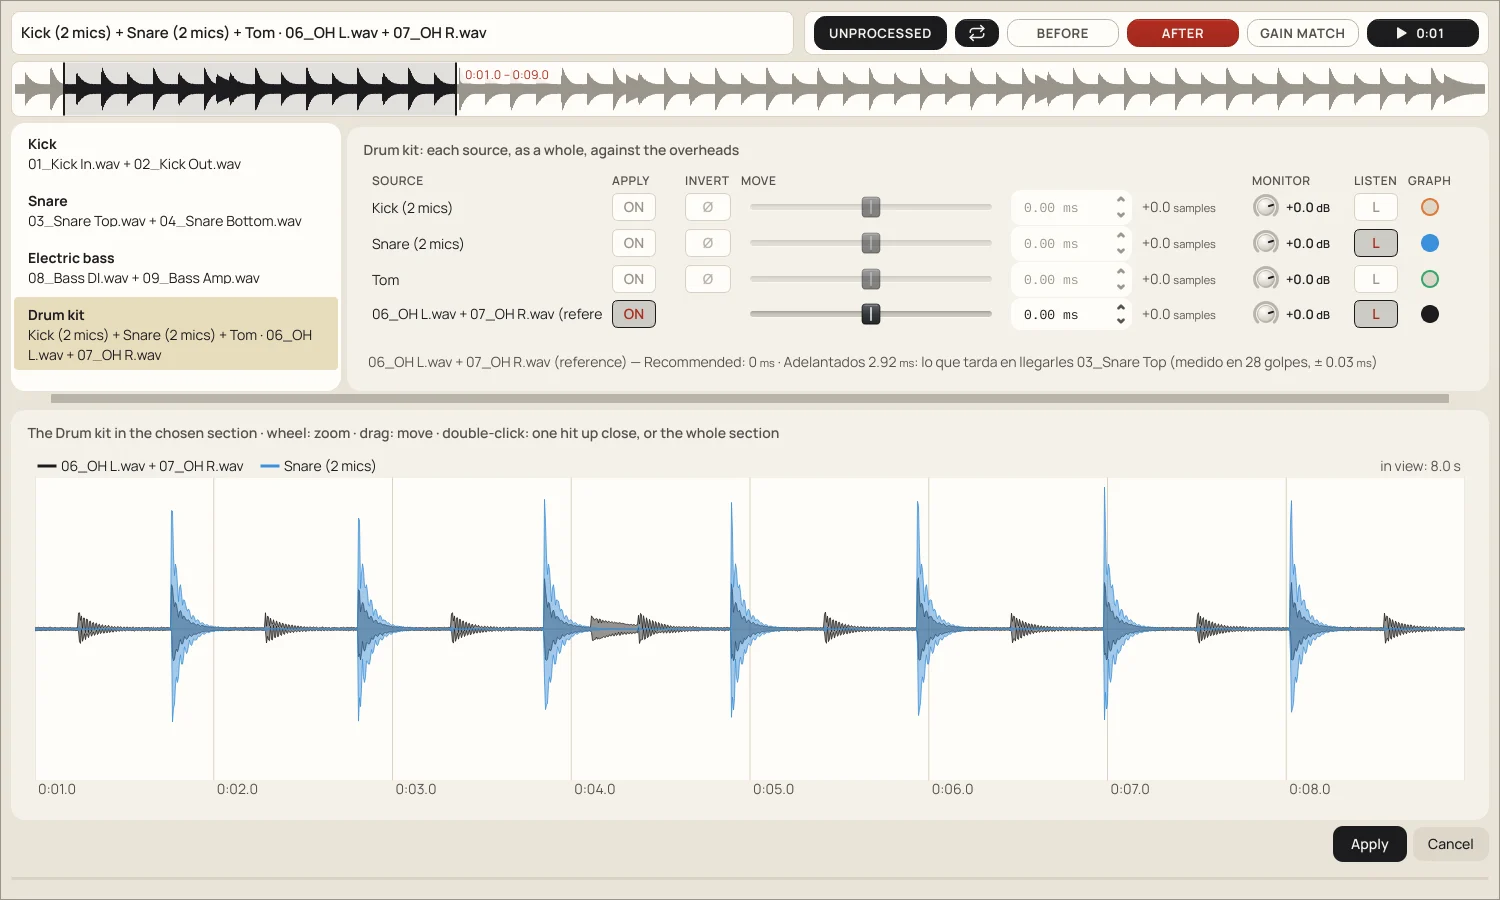Select the Snare group in the source list
Viewport: 1500px width, 900px height.
coord(176,211)
